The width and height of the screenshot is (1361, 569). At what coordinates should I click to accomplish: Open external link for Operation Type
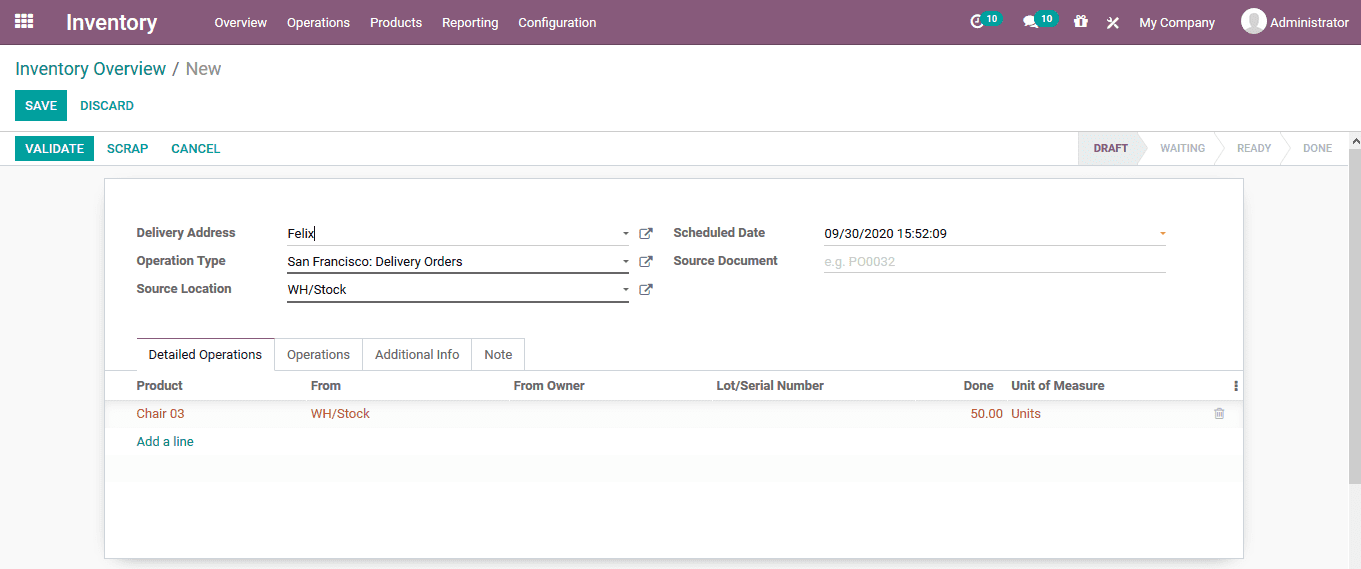pos(646,262)
